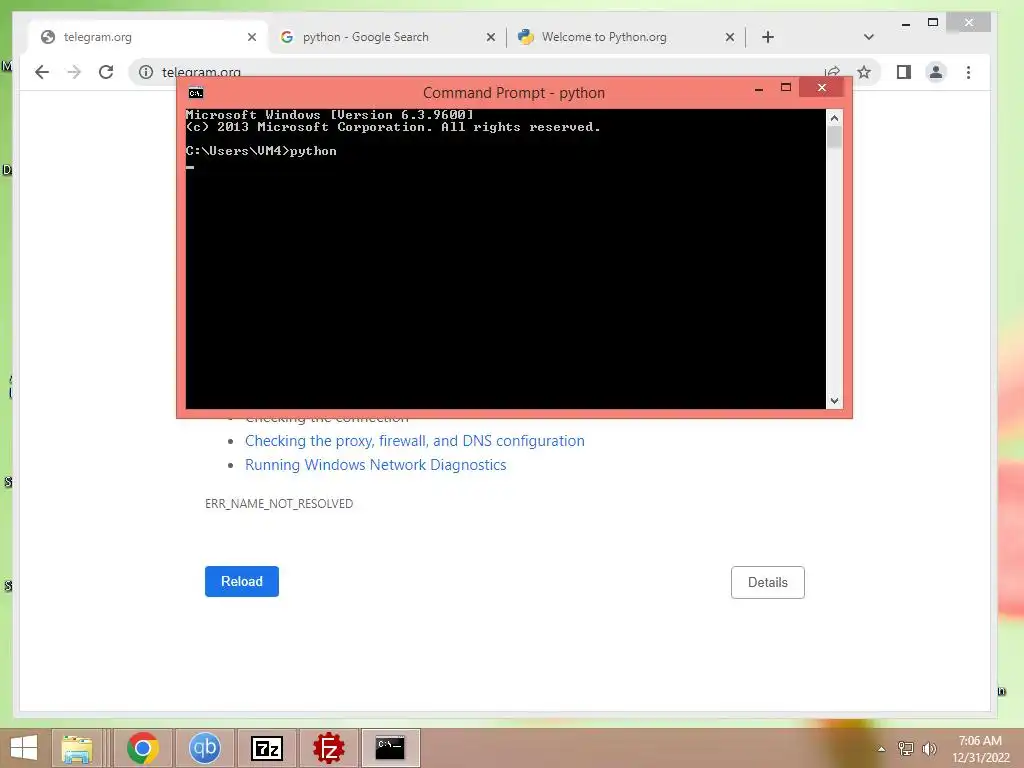Close the telegram.org tab
This screenshot has height=768, width=1024.
pos(252,37)
